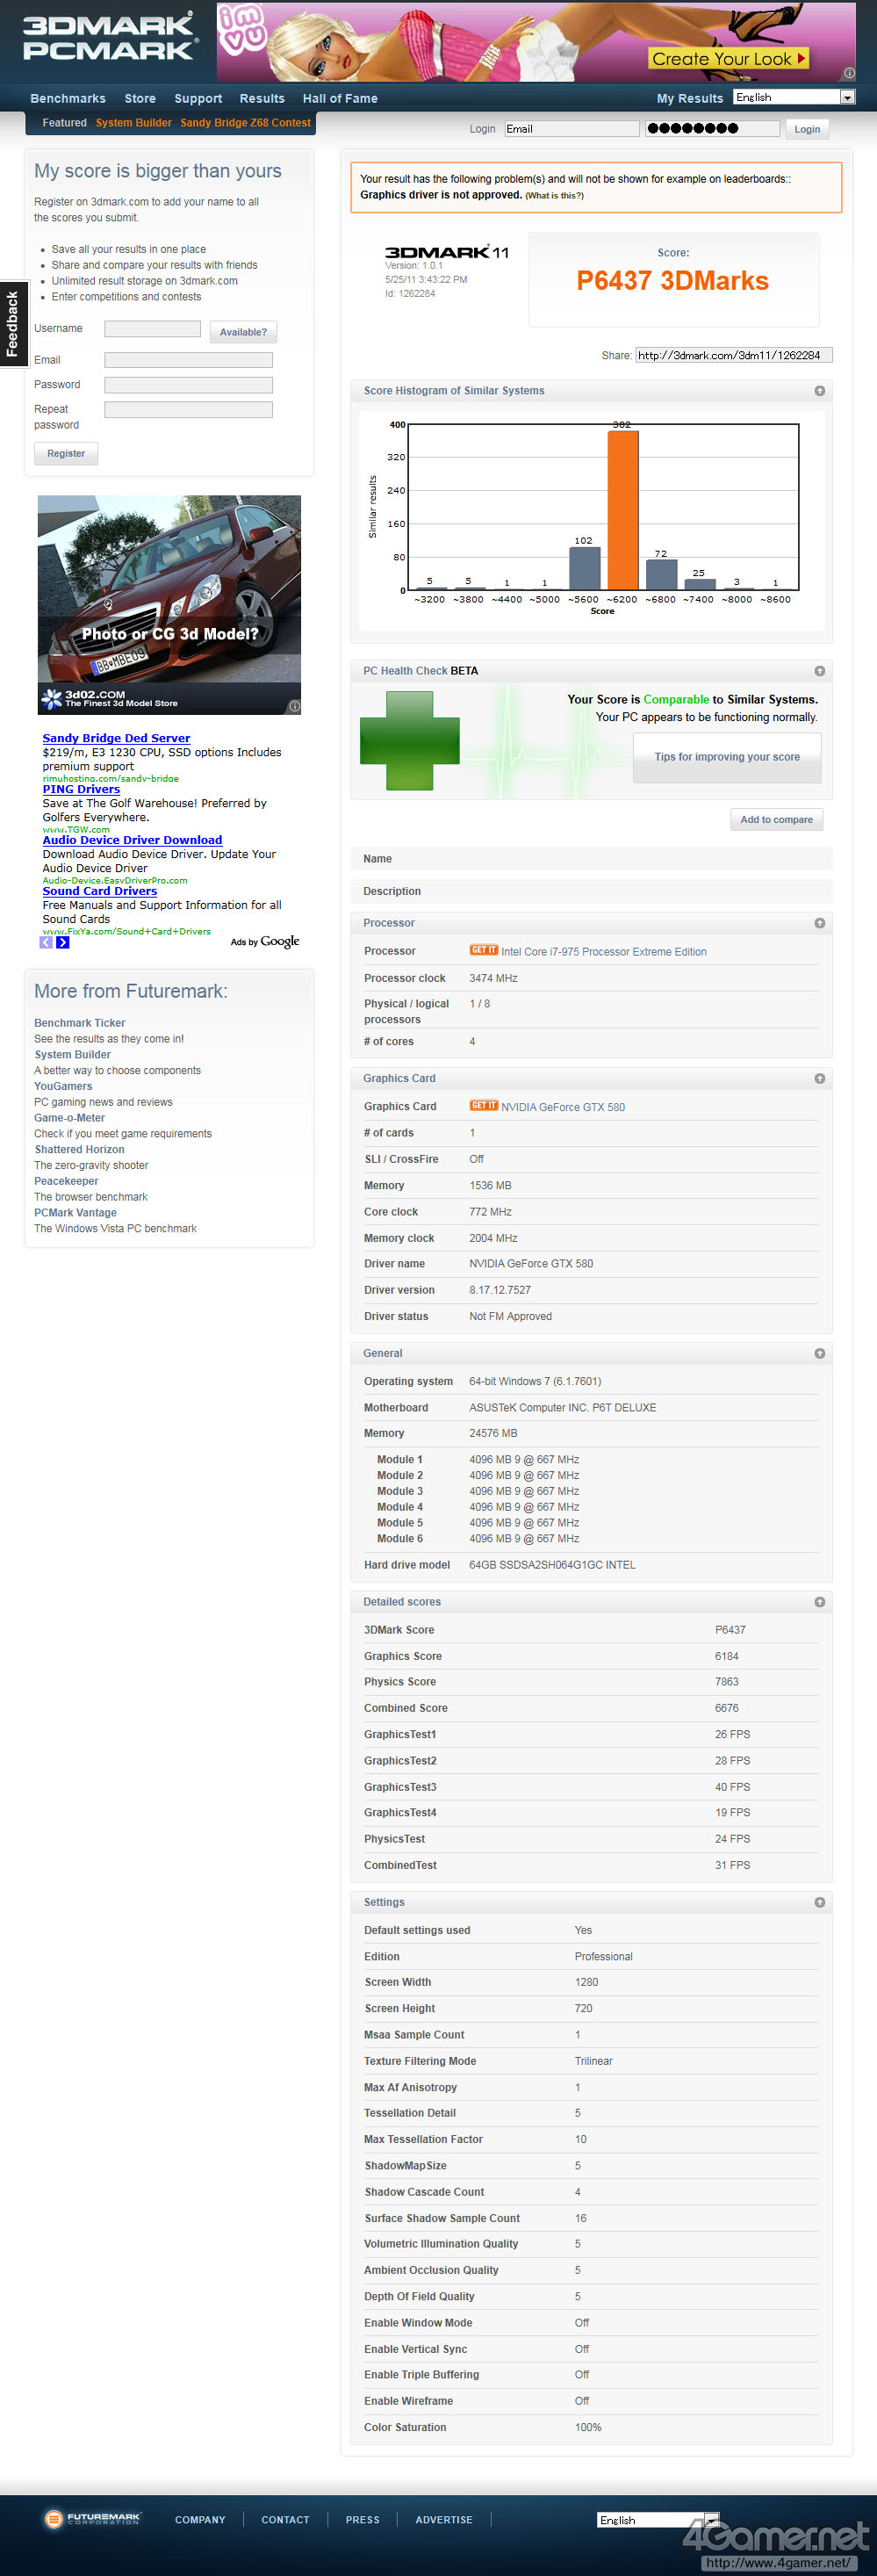Click the Login button
The width and height of the screenshot is (877, 2576).
point(807,129)
